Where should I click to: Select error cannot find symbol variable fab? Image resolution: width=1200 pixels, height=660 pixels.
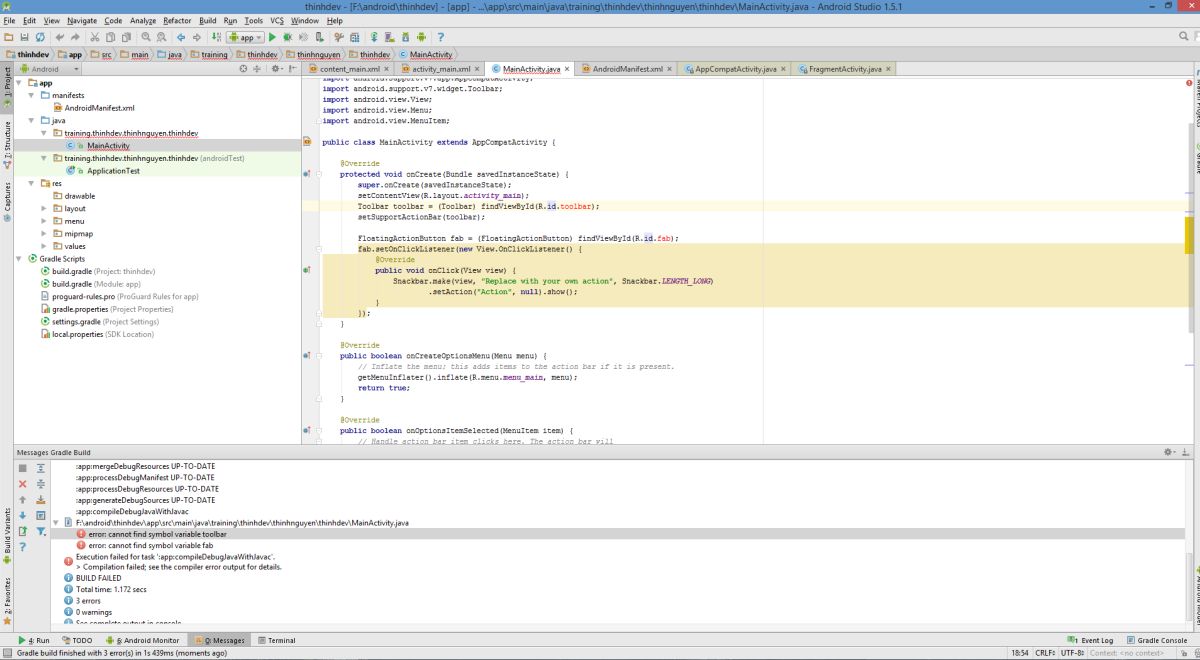click(151, 546)
